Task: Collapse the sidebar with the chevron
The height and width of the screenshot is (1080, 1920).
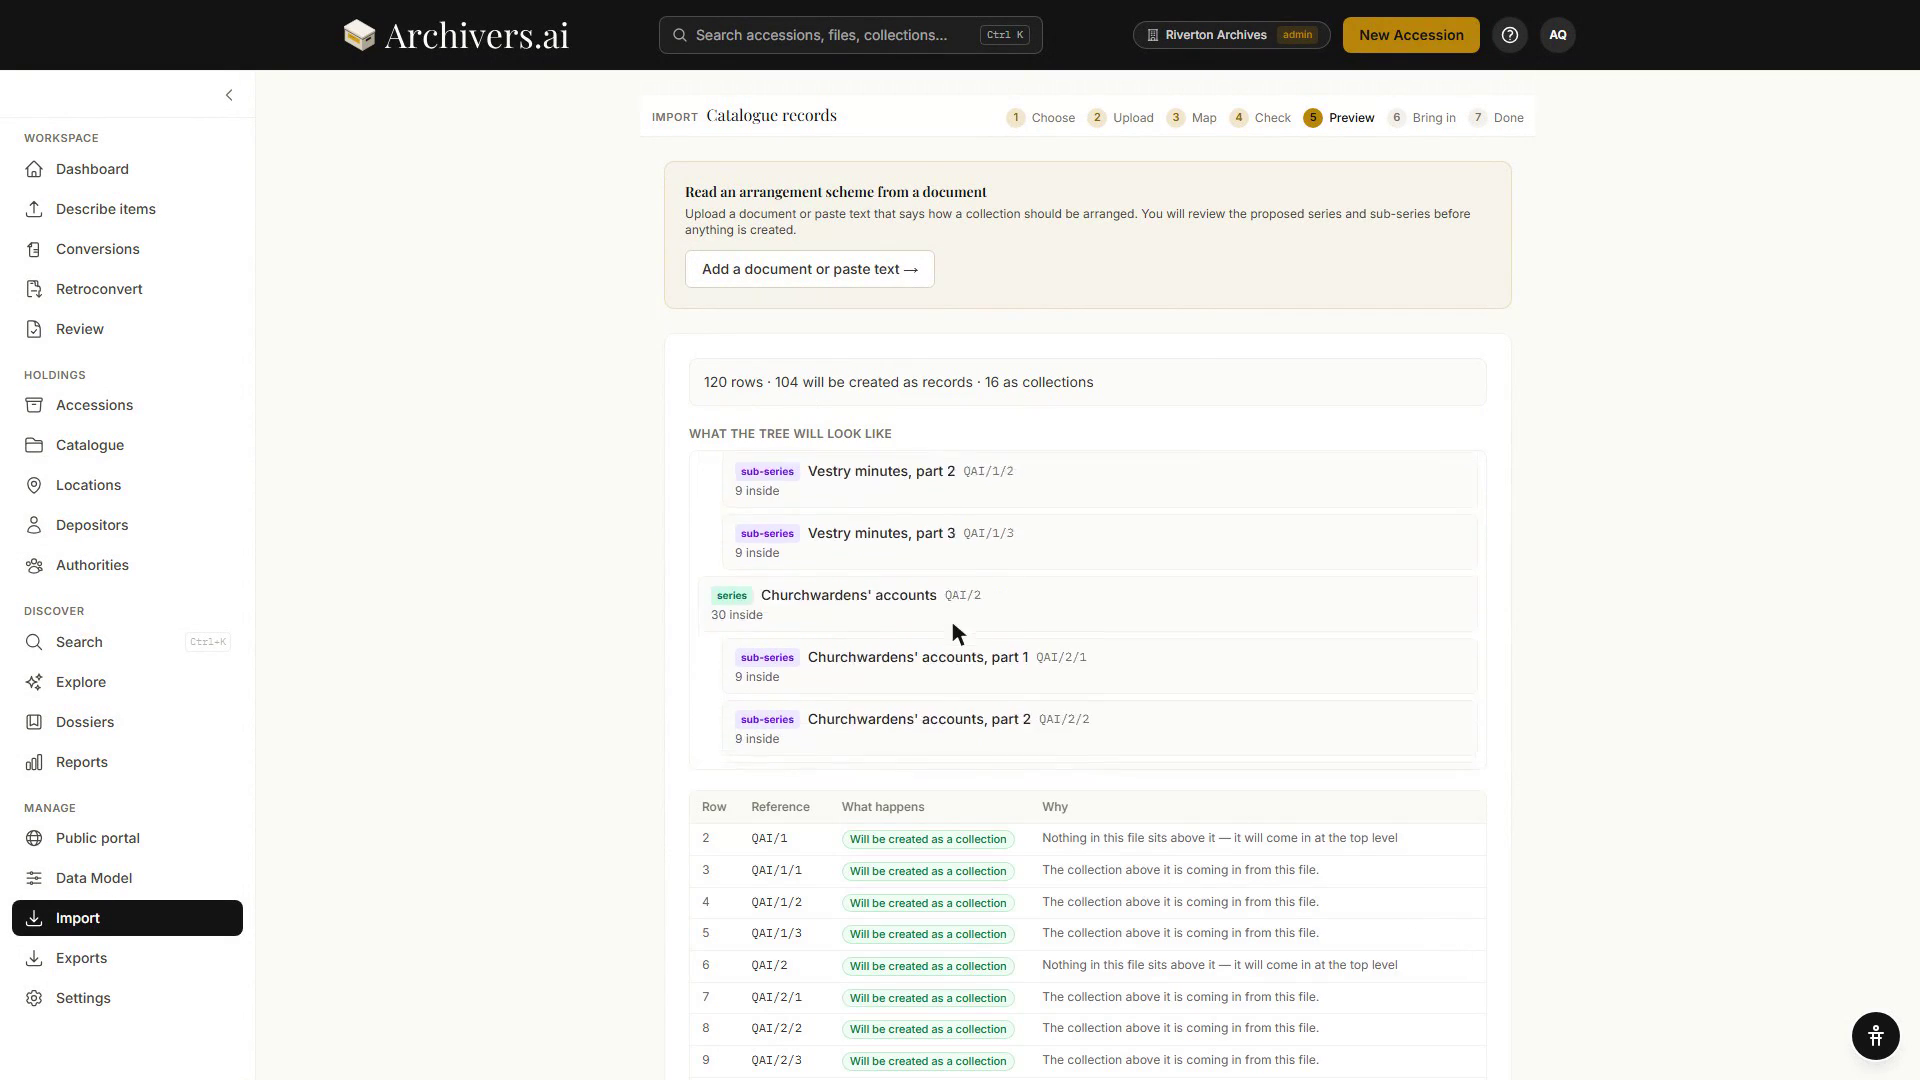Action: point(229,95)
